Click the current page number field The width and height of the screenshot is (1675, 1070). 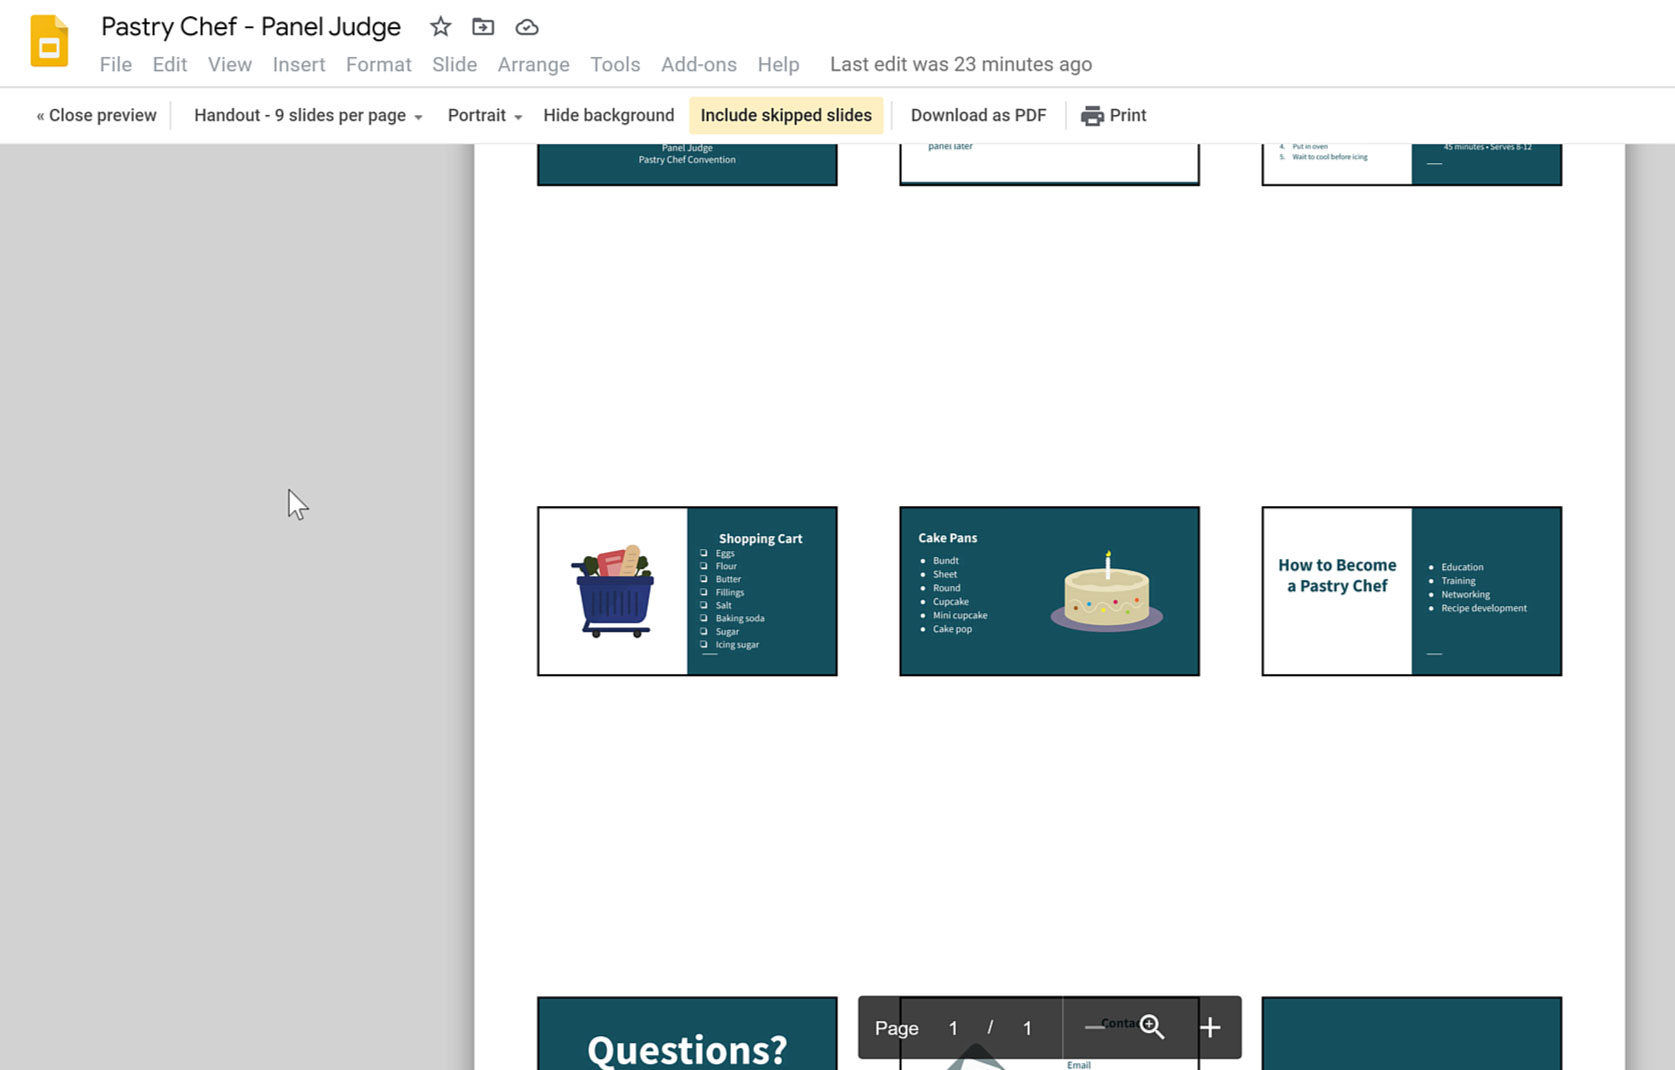953,1028
